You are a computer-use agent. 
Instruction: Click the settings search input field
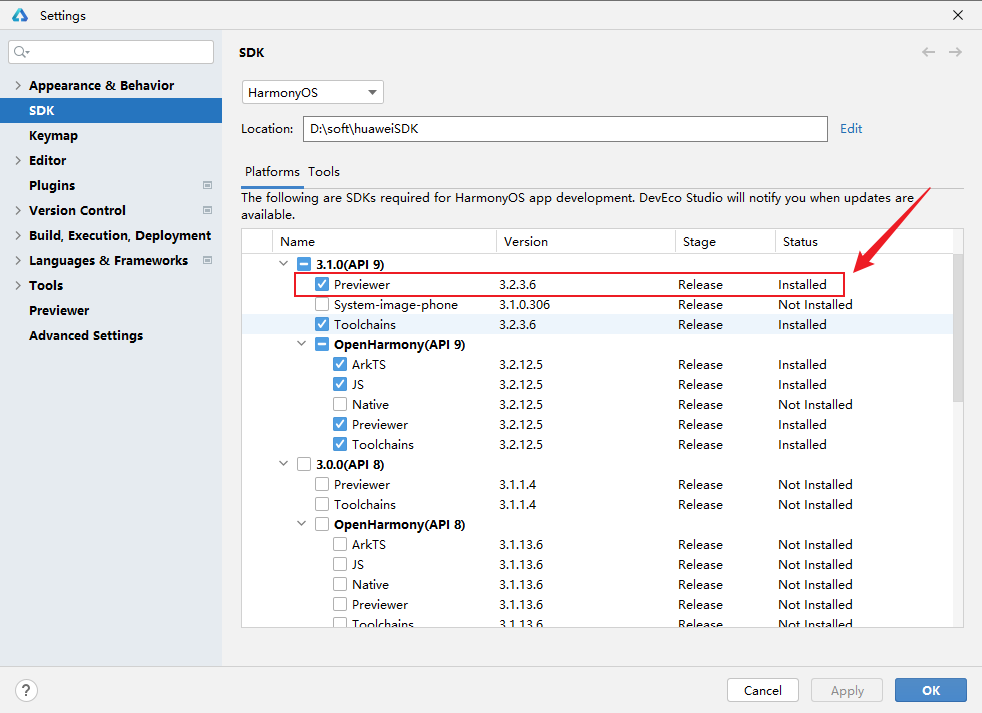[111, 52]
